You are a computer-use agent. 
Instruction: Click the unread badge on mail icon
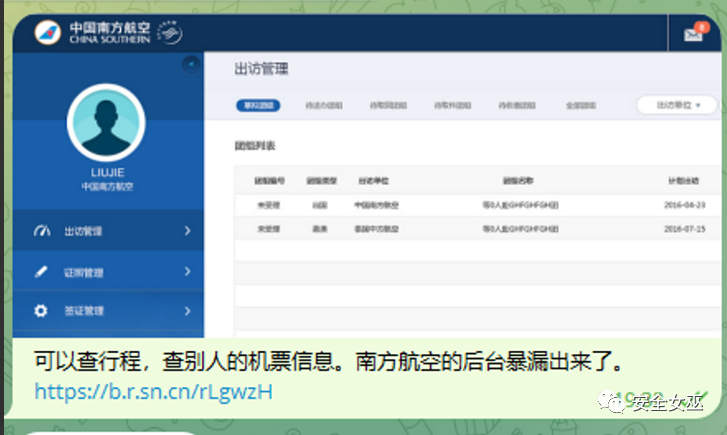(703, 27)
